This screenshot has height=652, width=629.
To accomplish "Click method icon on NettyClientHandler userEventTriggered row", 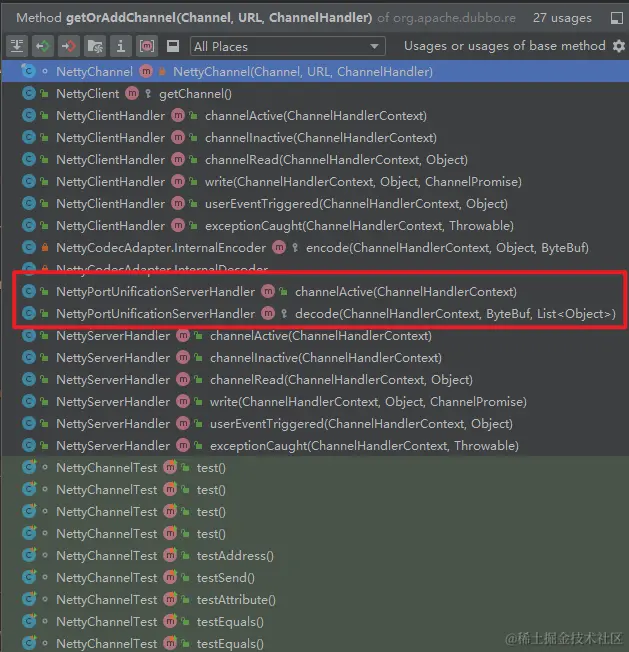I will point(178,204).
